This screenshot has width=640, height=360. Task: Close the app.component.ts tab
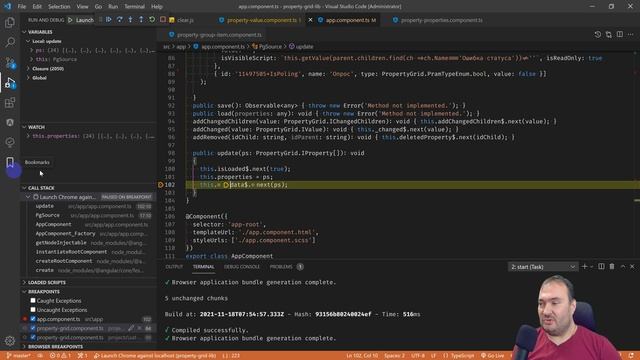(x=310, y=20)
